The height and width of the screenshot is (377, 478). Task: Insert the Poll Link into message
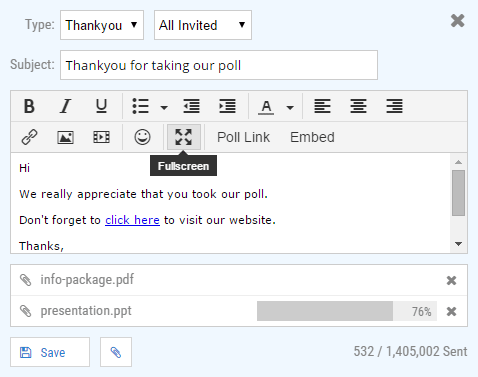pyautogui.click(x=243, y=137)
